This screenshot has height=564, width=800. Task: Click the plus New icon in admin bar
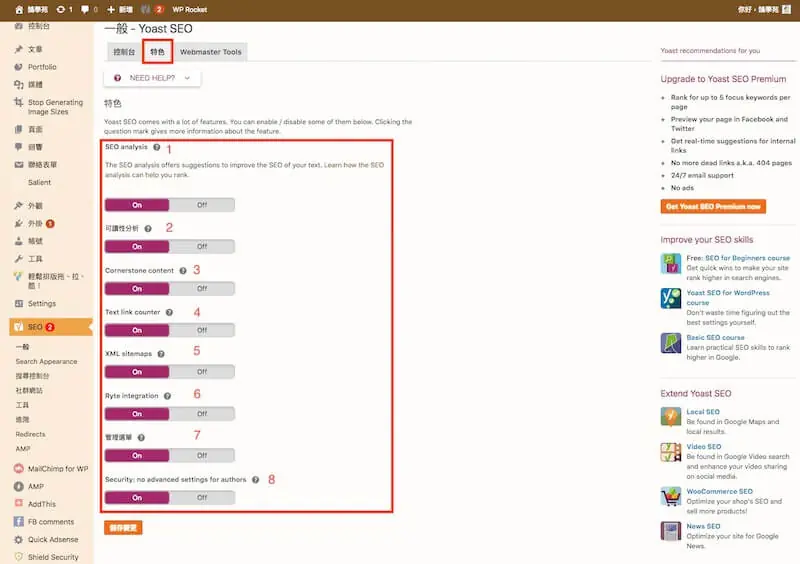111,9
